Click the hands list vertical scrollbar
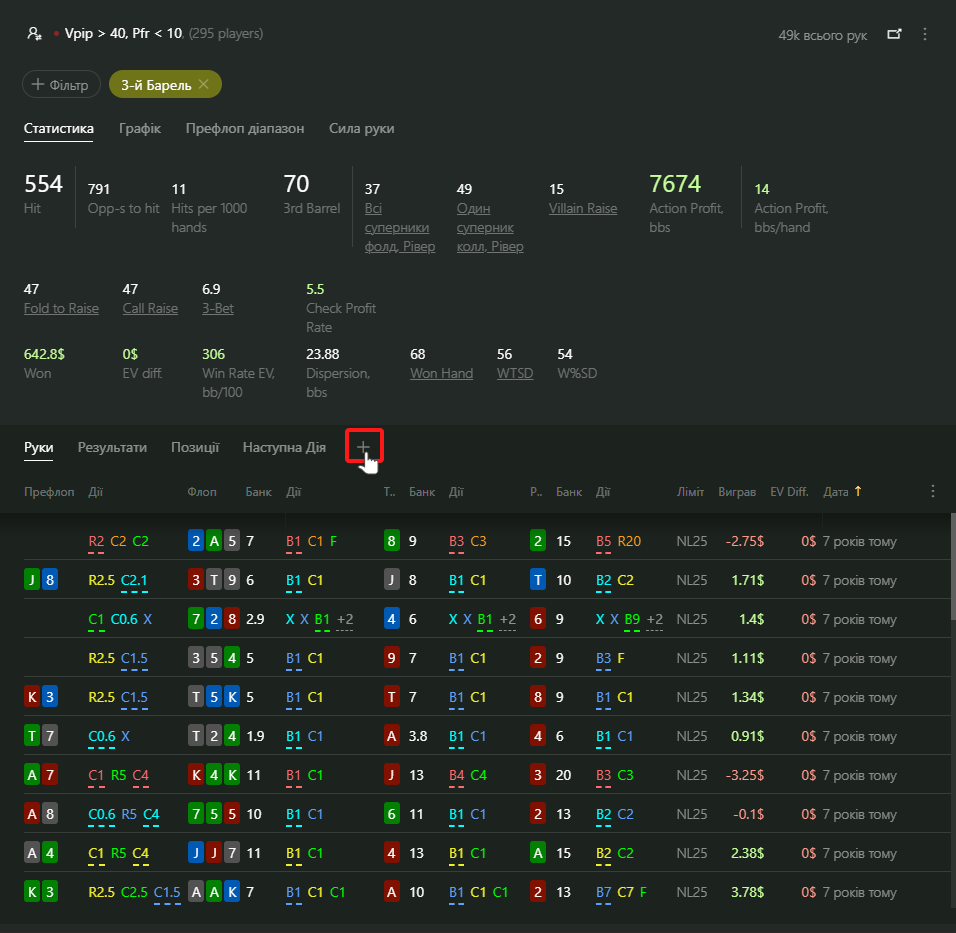The height and width of the screenshot is (933, 956). (952, 567)
